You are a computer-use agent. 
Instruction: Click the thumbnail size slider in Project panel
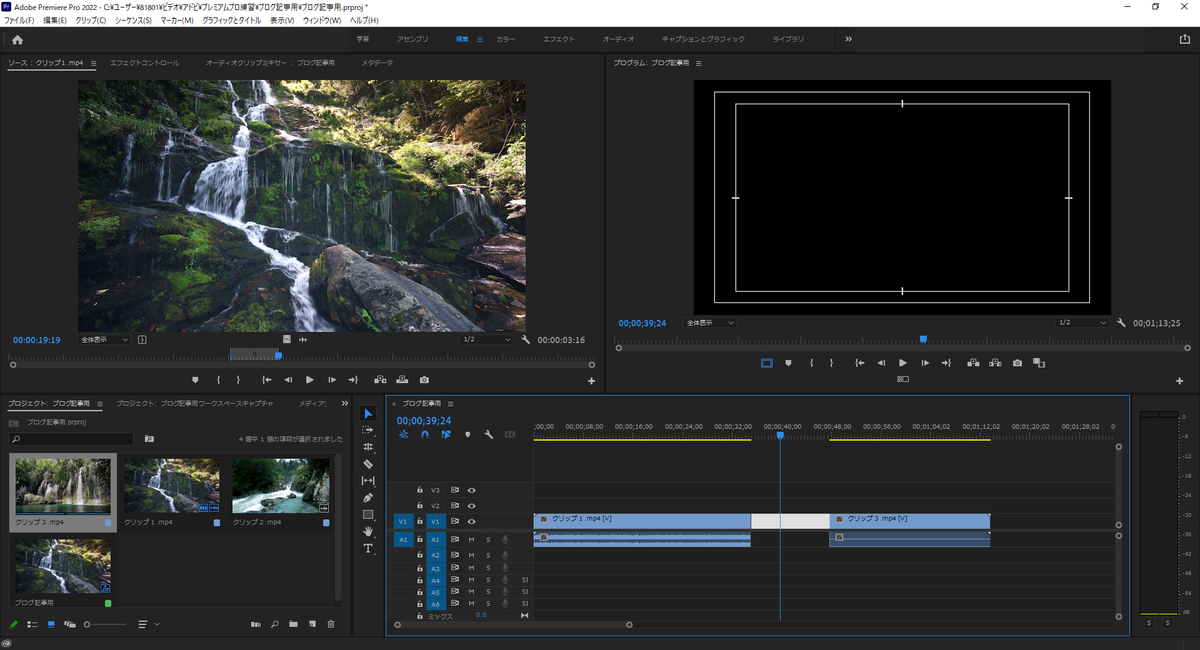[88, 624]
